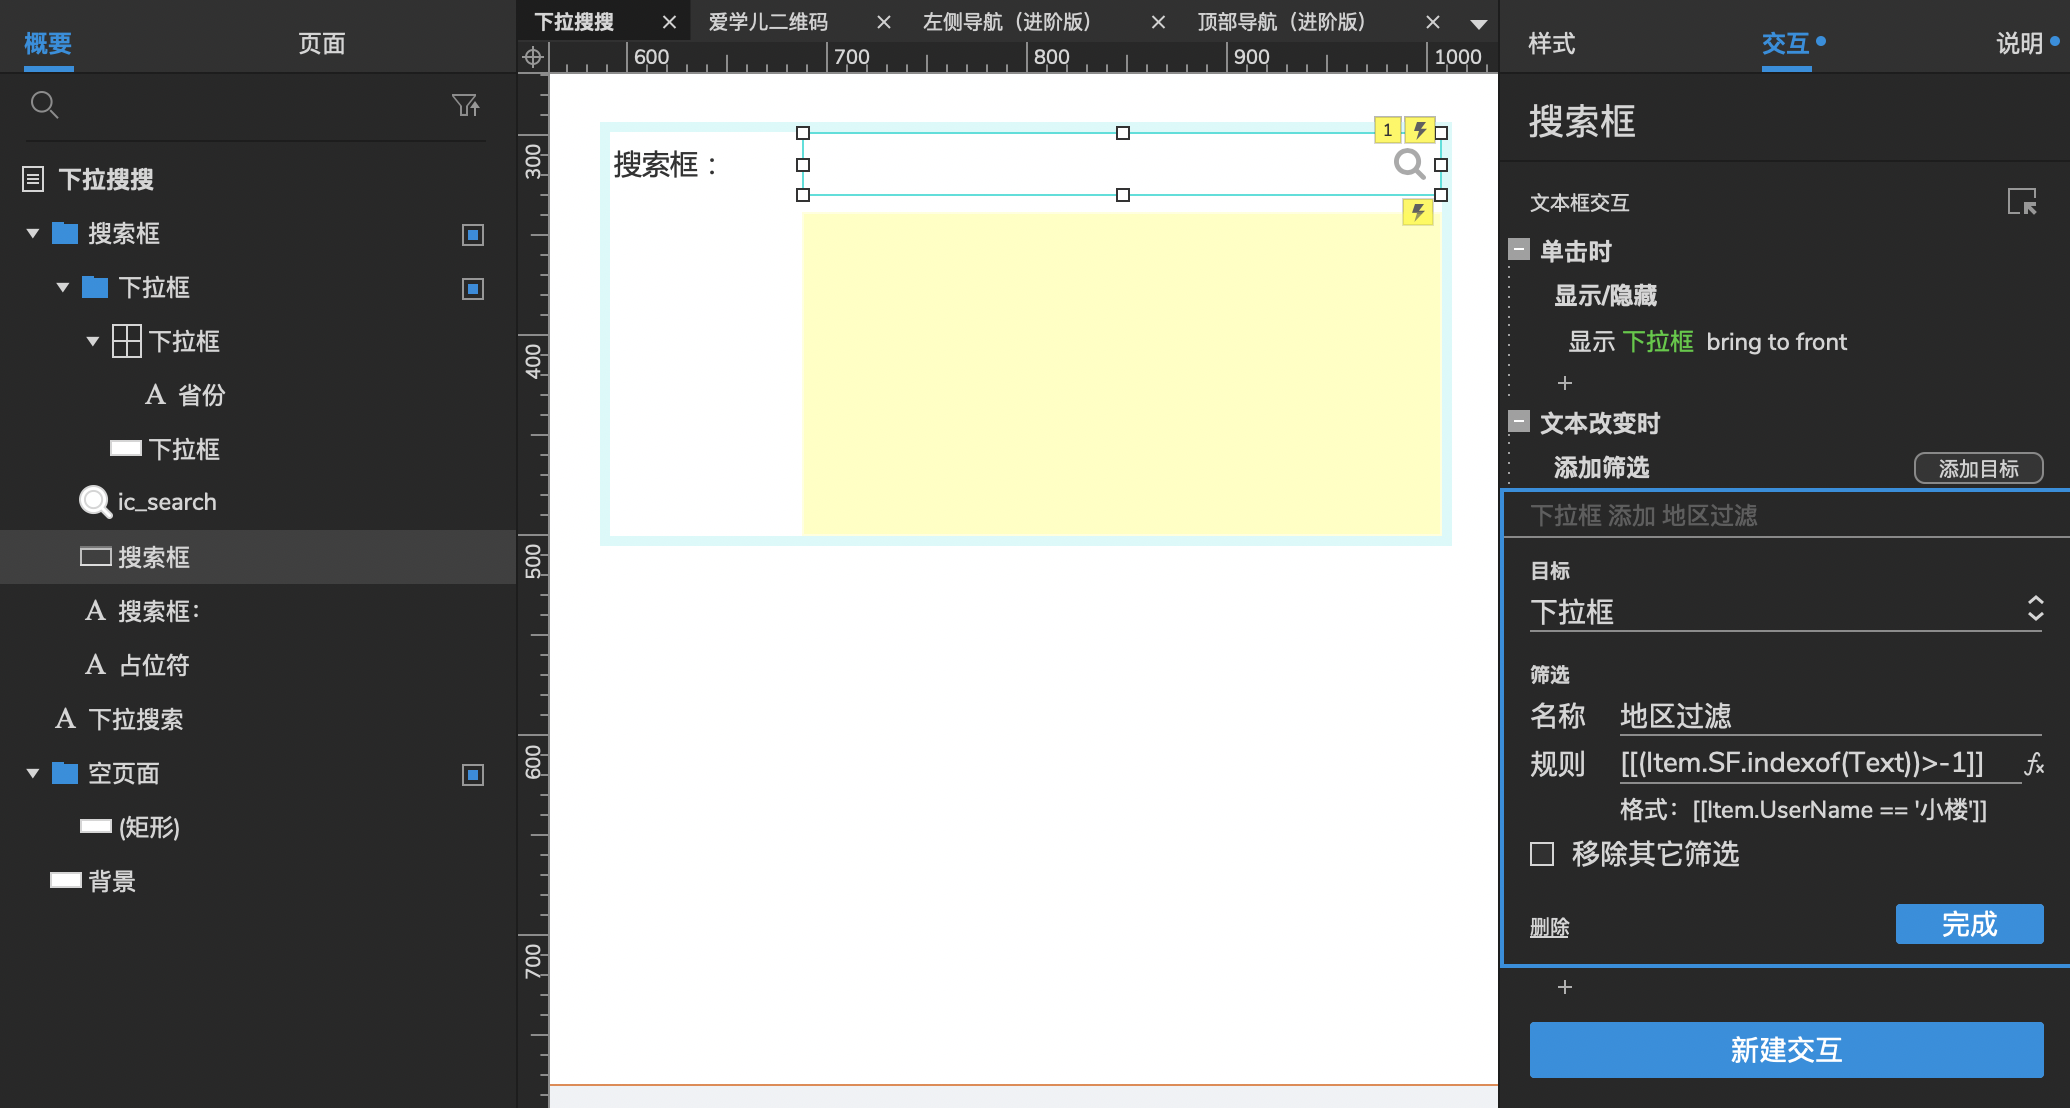Collapse the 搜索框 group in outline
This screenshot has width=2070, height=1108.
[x=33, y=233]
